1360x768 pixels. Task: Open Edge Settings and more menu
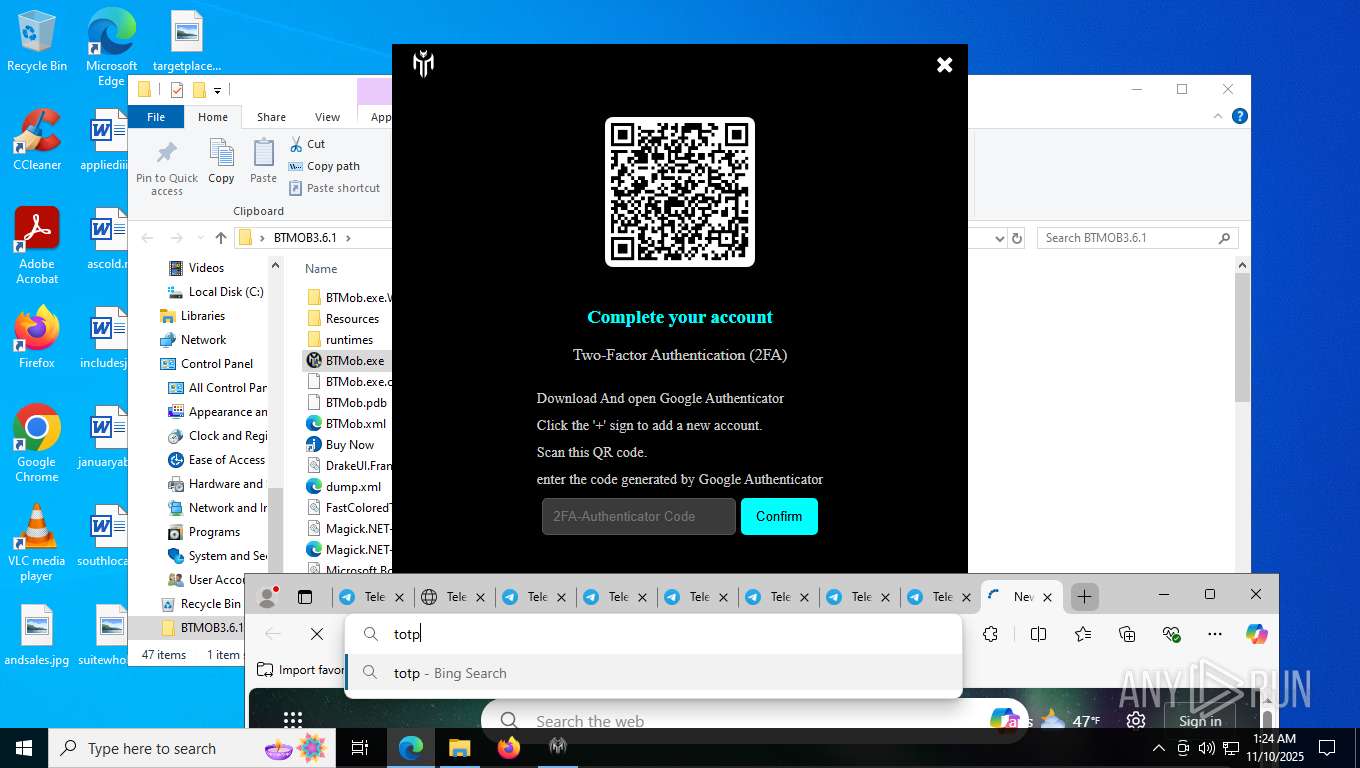[1215, 634]
